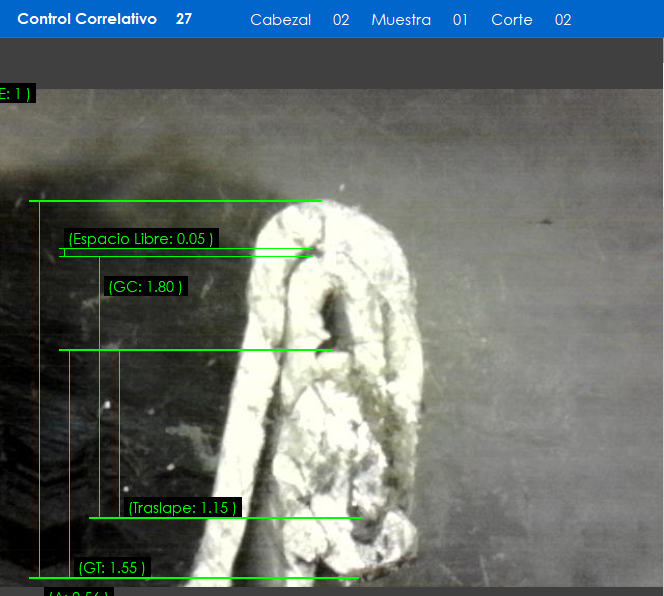Click the Espacio Libre 0.05 measurement label
The width and height of the screenshot is (664, 596).
(140, 239)
